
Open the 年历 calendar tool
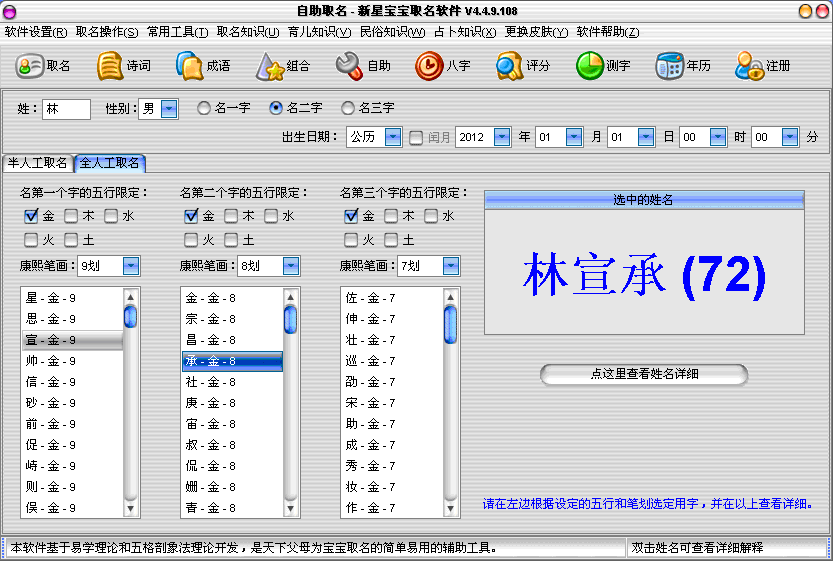pos(683,66)
